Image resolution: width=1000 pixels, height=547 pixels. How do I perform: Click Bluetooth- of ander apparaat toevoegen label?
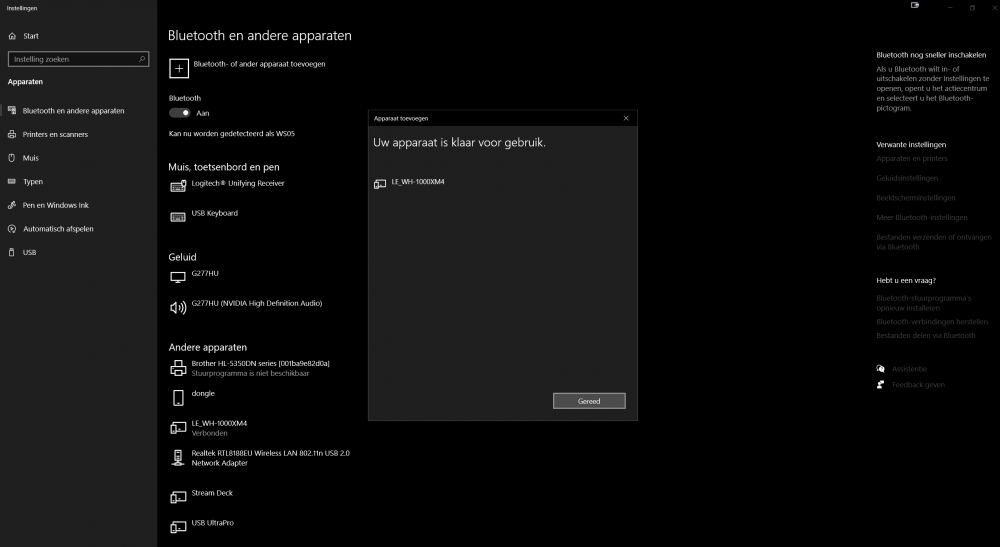click(259, 64)
